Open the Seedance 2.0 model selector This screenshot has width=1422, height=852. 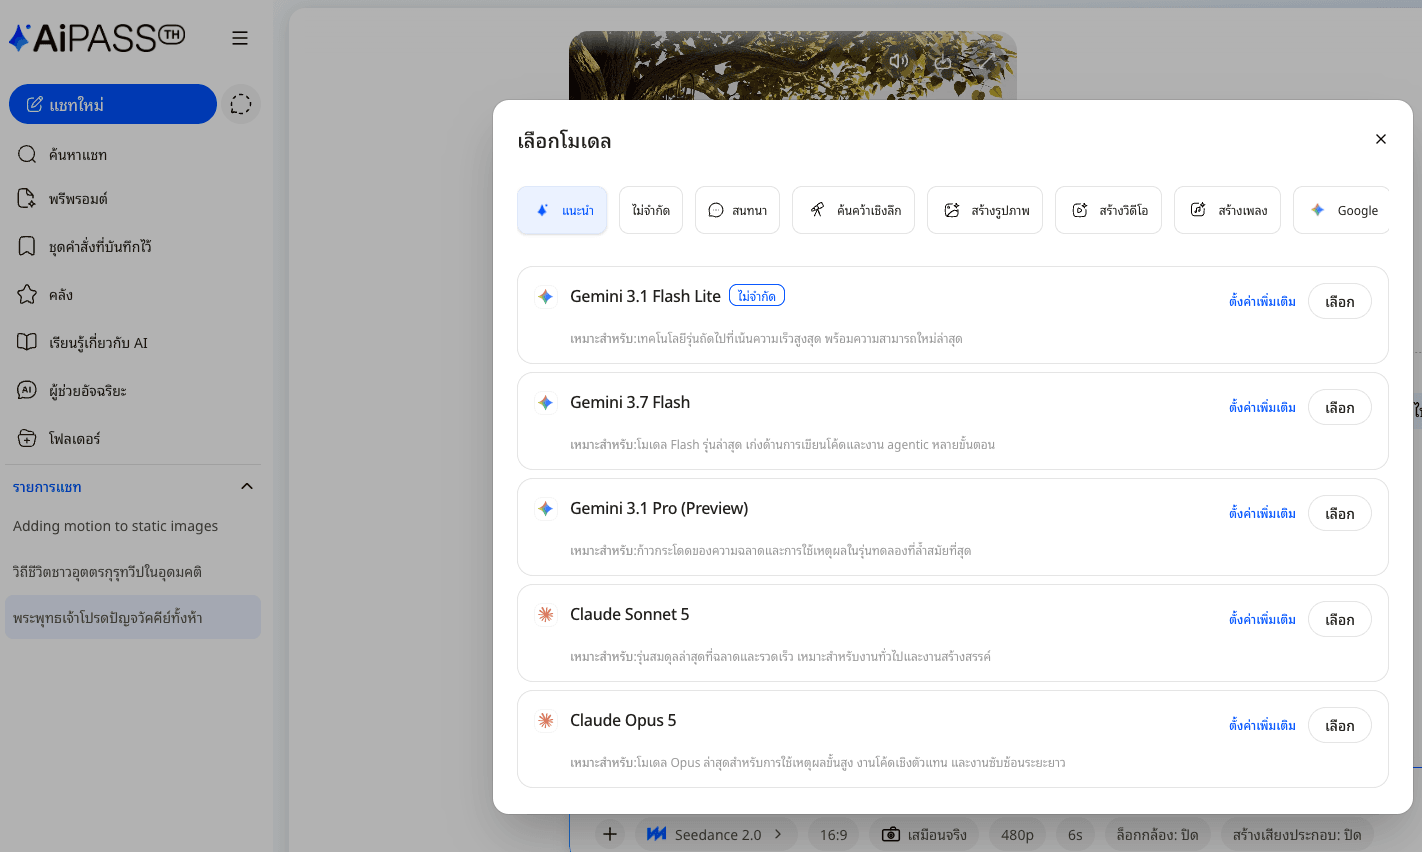(716, 834)
